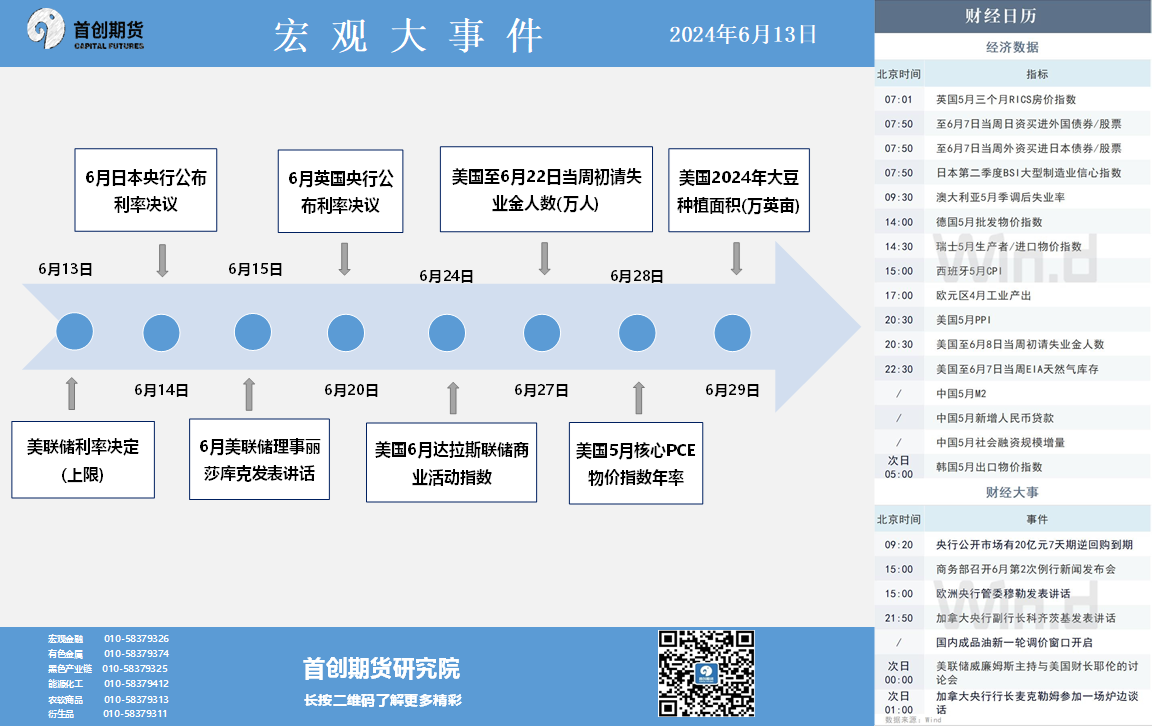
Task: Click row 韩国5月出口物价指数
Action: coord(1012,467)
